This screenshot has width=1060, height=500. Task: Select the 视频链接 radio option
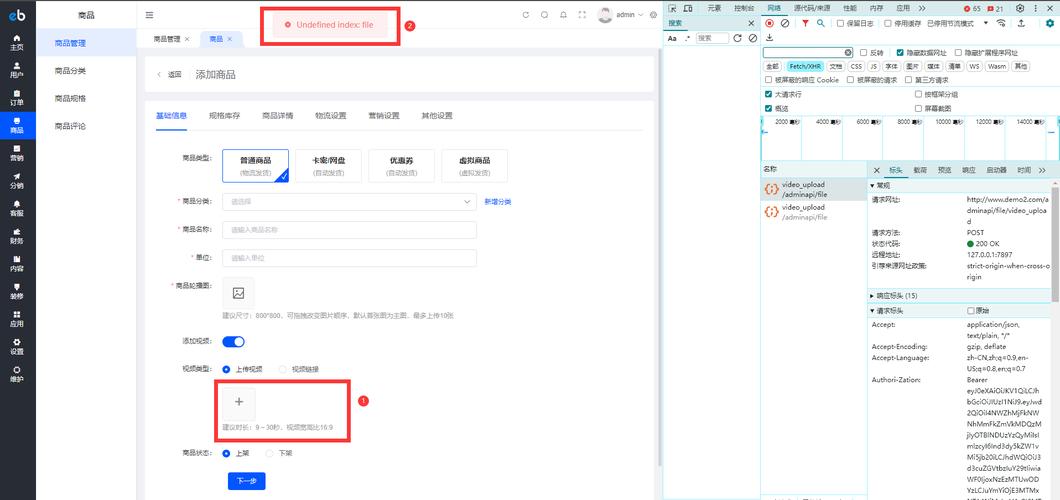(283, 370)
